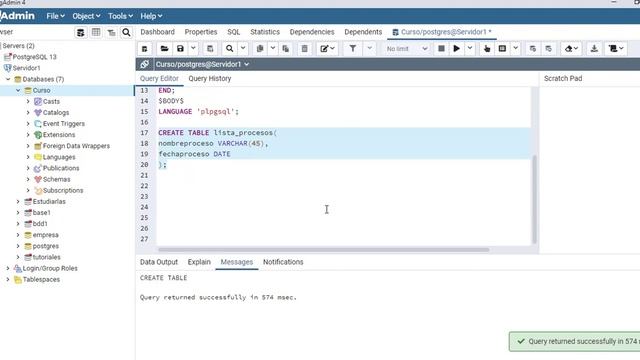Switch to the SQL tab
This screenshot has width=640, height=360.
click(x=233, y=32)
